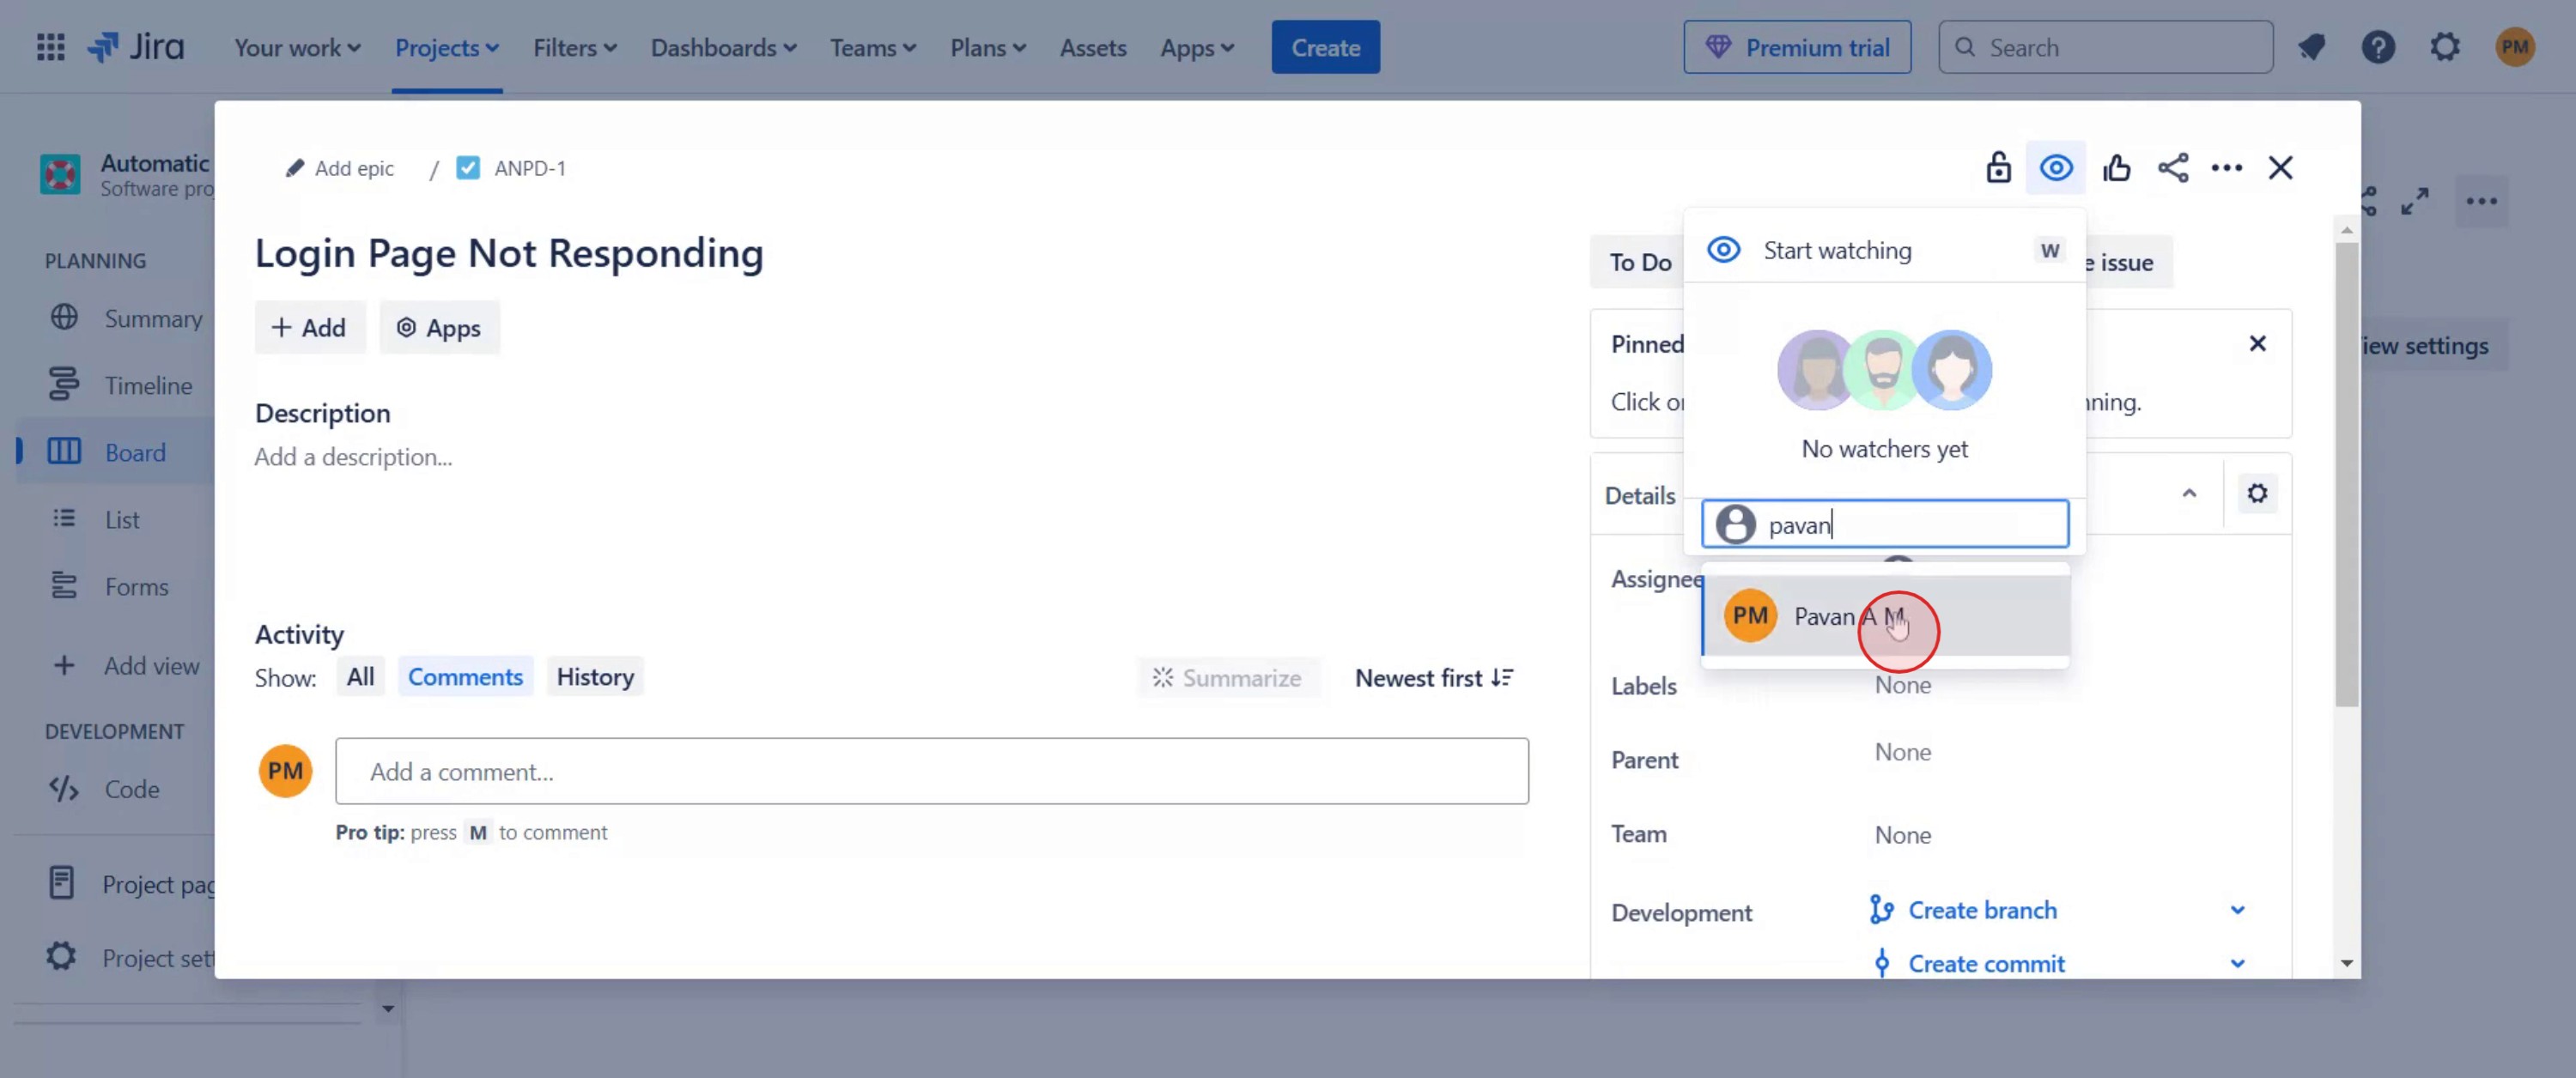
Task: Switch to the History activity tab
Action: [595, 677]
